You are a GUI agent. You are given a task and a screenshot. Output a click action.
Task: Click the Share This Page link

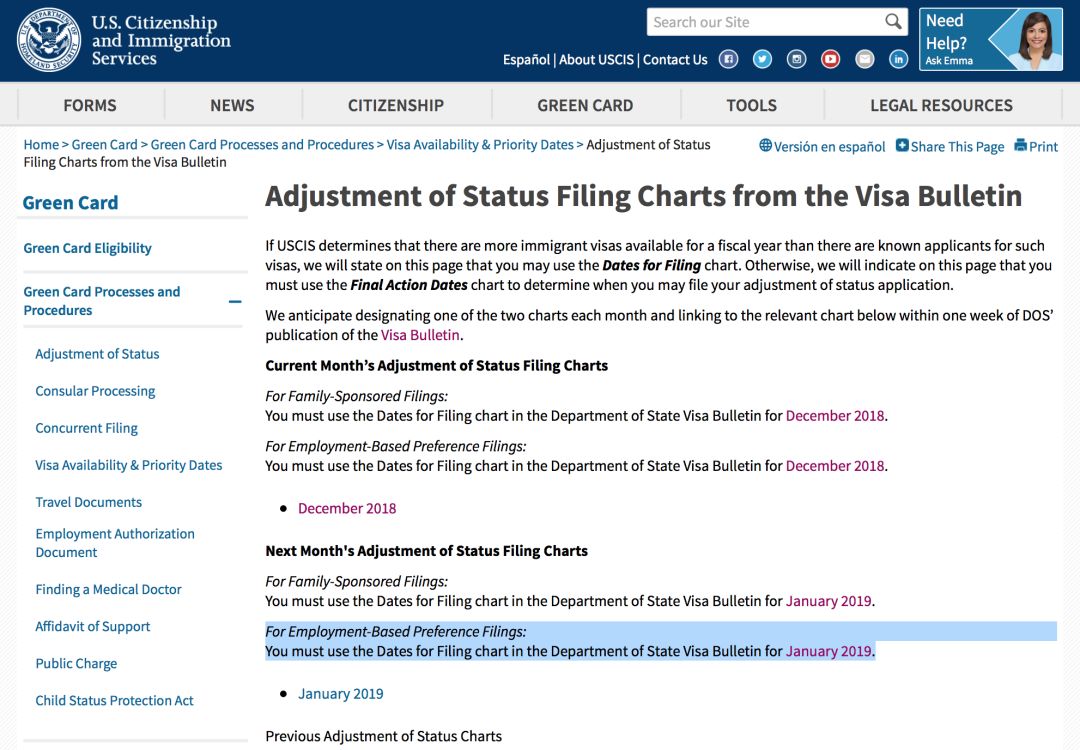point(950,146)
